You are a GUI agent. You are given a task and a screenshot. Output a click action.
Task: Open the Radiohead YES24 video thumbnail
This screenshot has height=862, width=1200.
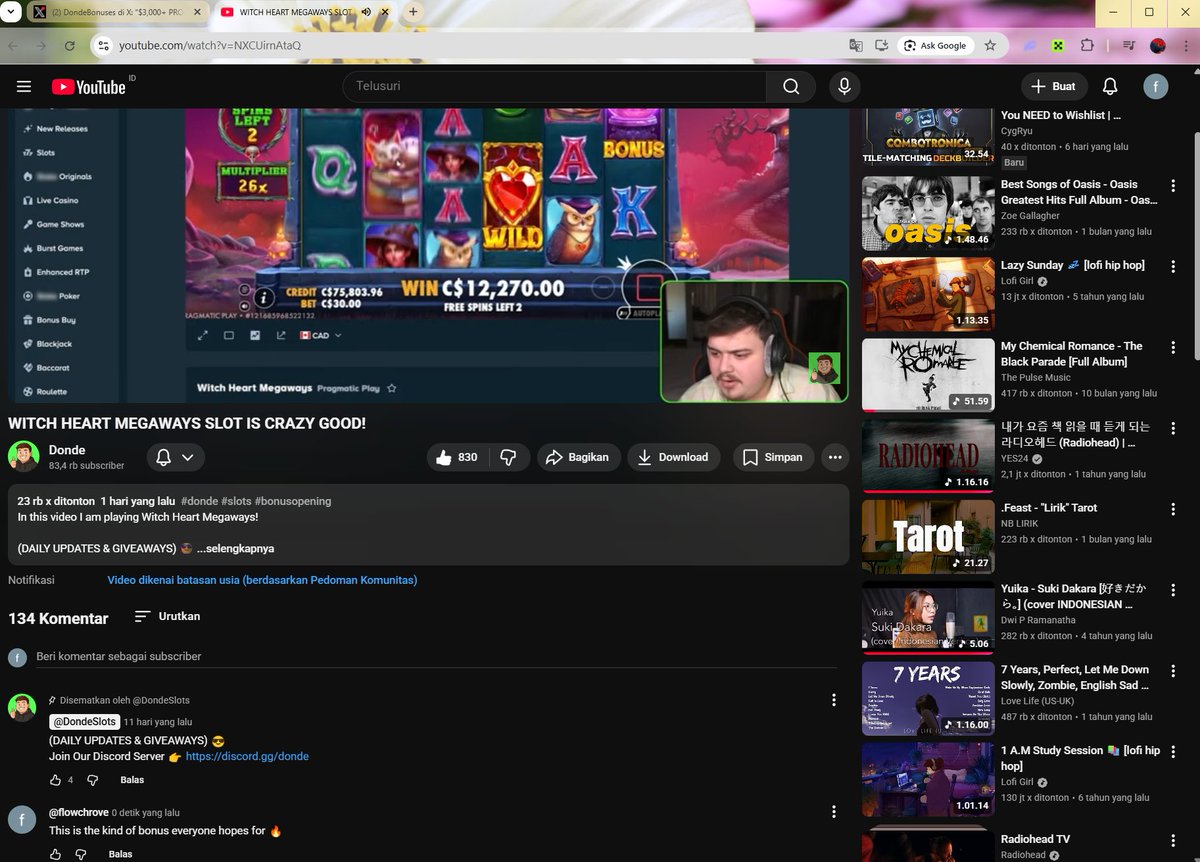(x=926, y=455)
